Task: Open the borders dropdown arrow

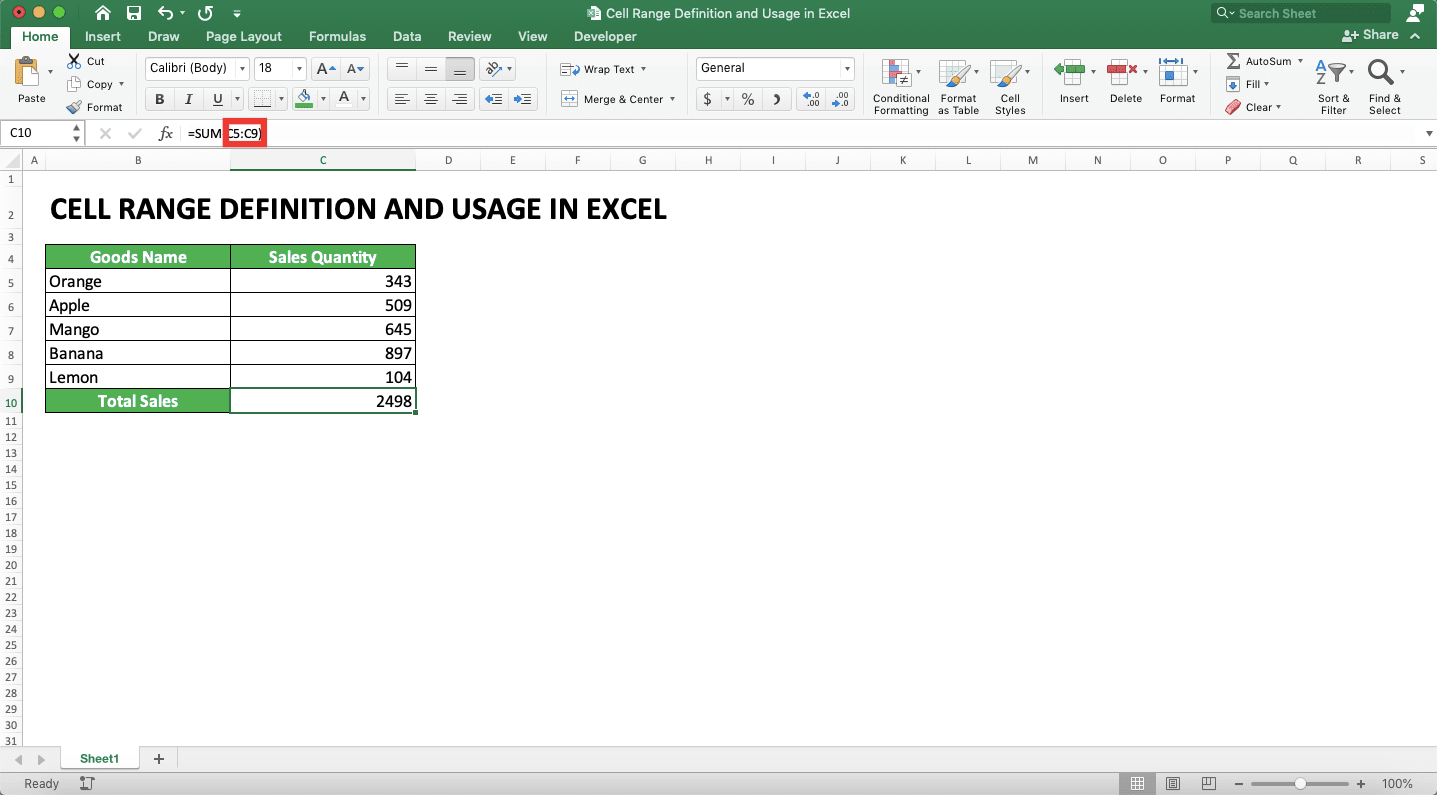Action: 280,99
